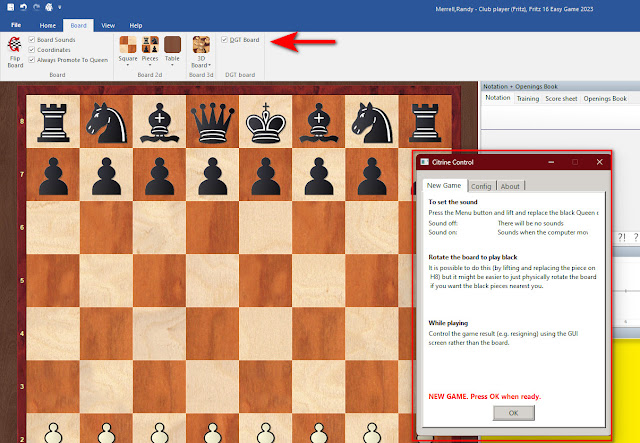Select the Board ribbon tab
The width and height of the screenshot is (640, 443).
click(78, 25)
